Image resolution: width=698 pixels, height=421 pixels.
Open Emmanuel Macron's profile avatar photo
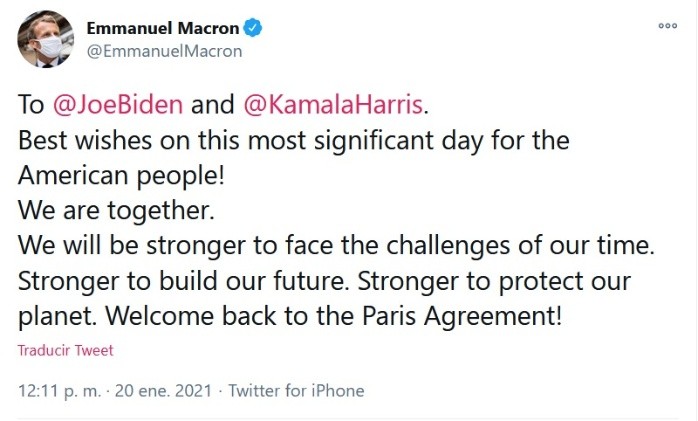point(45,39)
